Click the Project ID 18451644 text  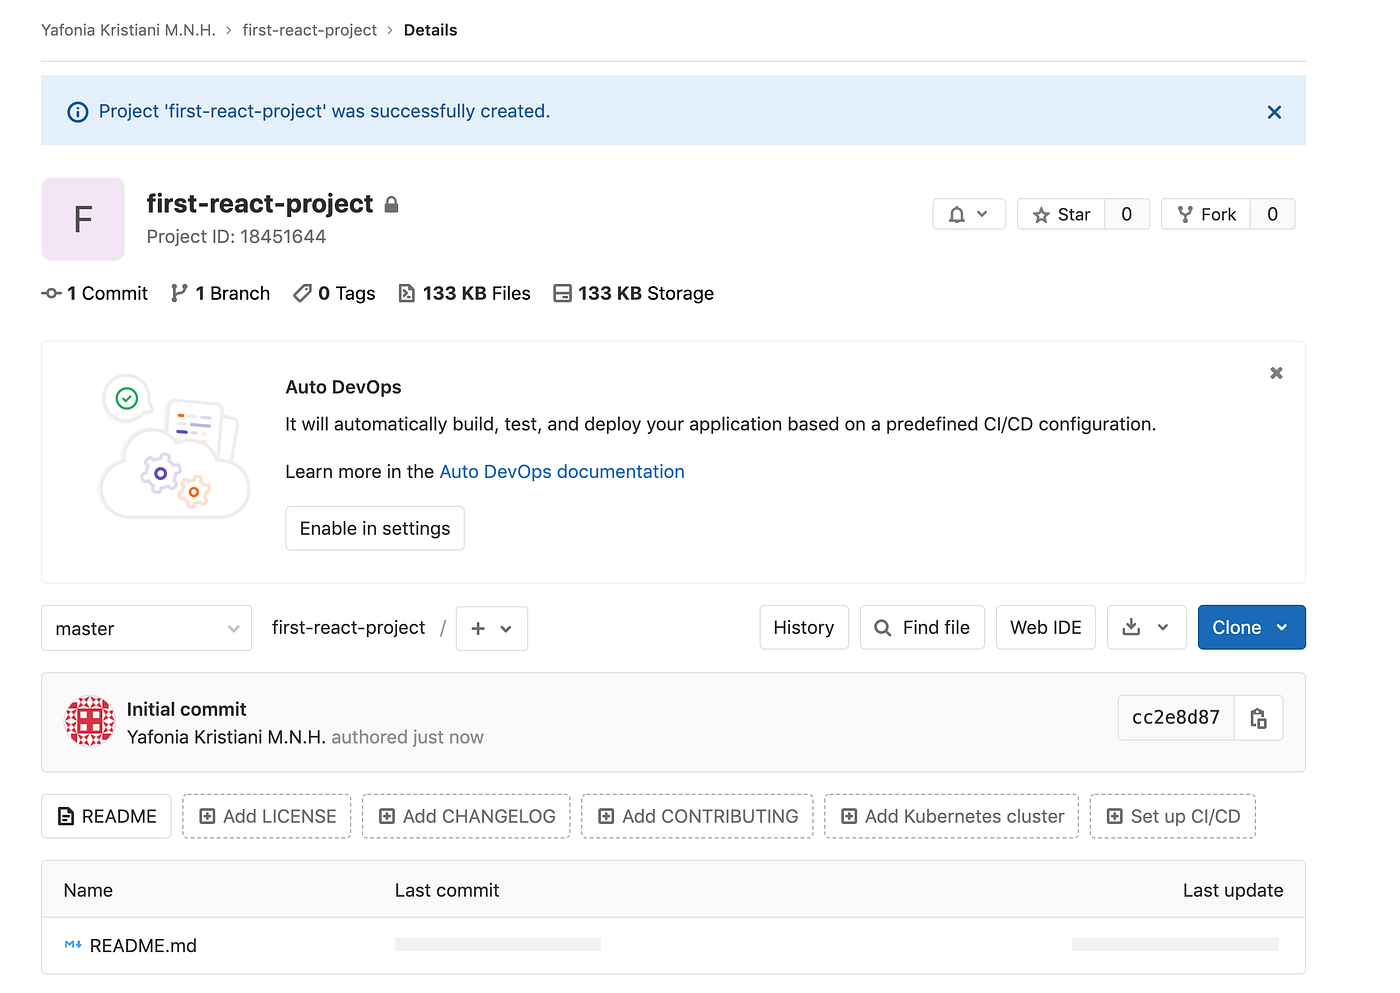click(236, 237)
